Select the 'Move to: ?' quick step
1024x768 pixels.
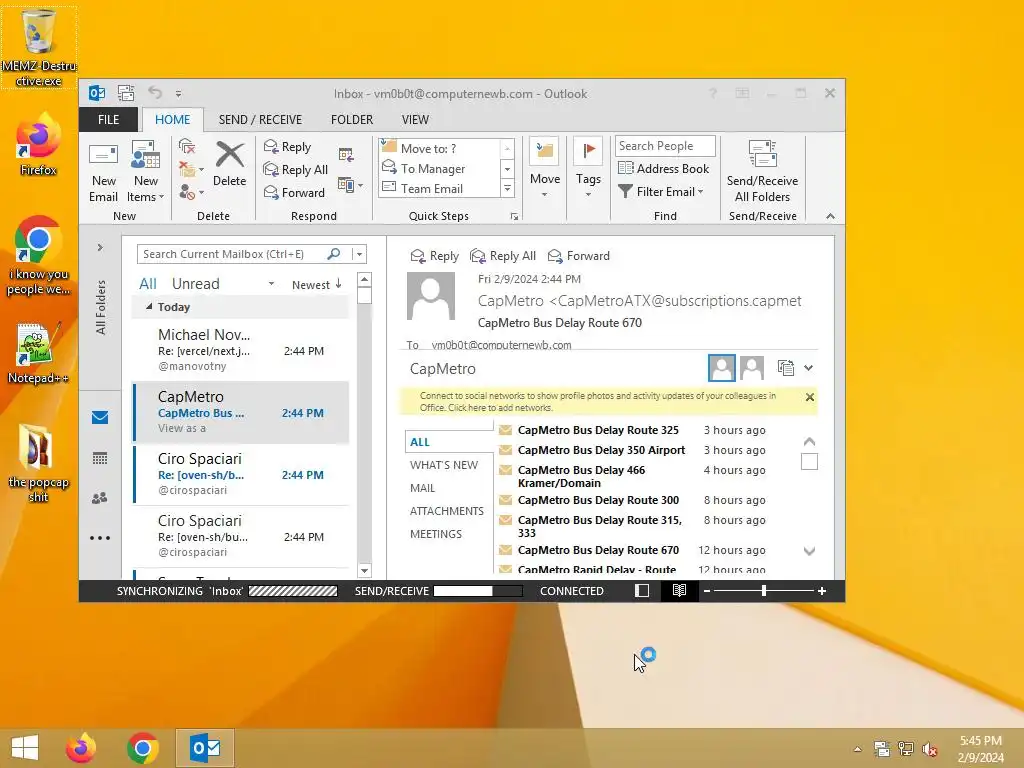[439, 148]
